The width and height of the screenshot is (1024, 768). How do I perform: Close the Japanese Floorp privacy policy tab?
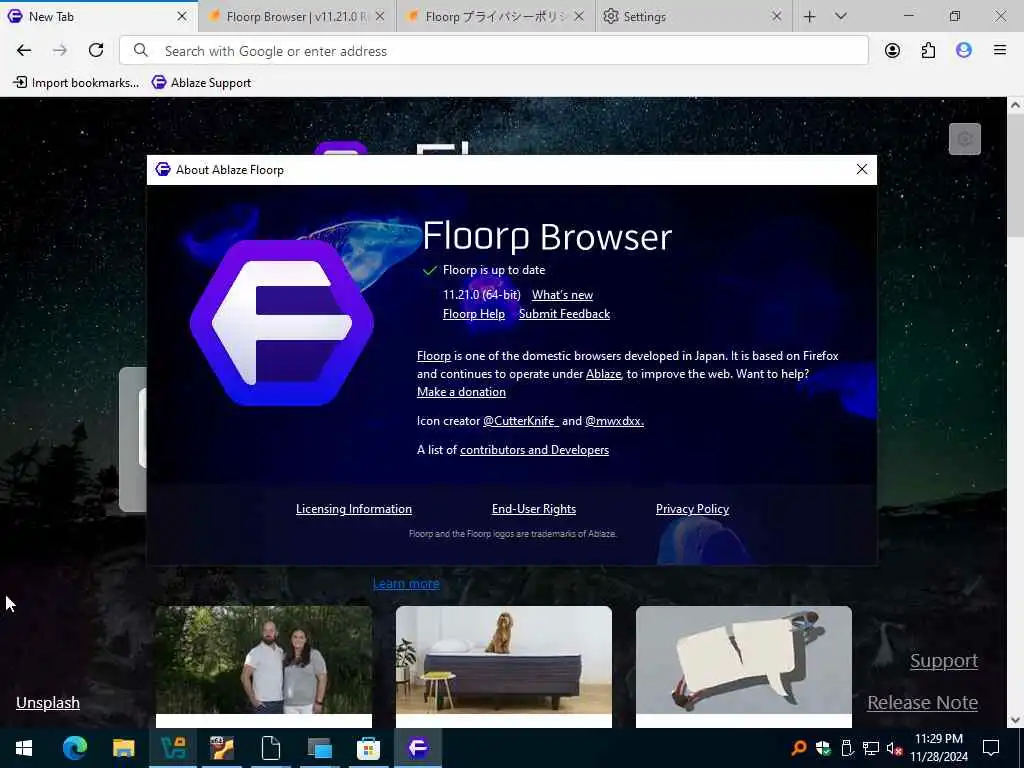pos(579,16)
